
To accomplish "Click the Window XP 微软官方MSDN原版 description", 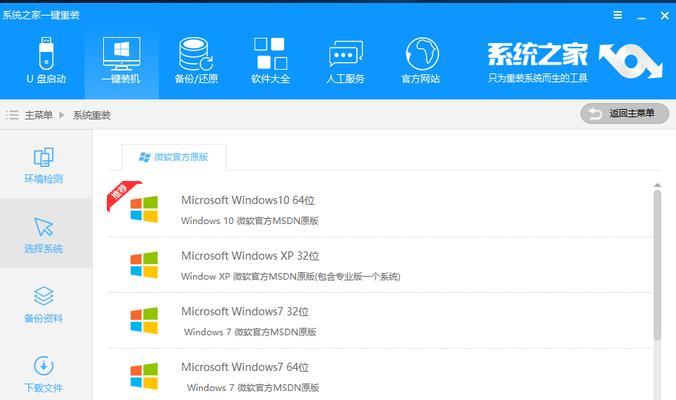I will click(291, 276).
